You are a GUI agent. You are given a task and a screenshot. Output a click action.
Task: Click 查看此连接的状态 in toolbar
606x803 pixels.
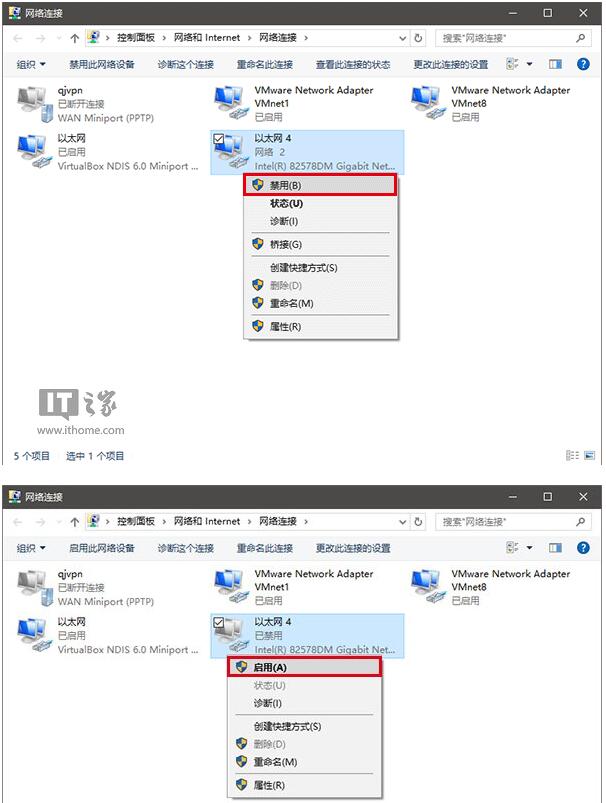tap(353, 65)
